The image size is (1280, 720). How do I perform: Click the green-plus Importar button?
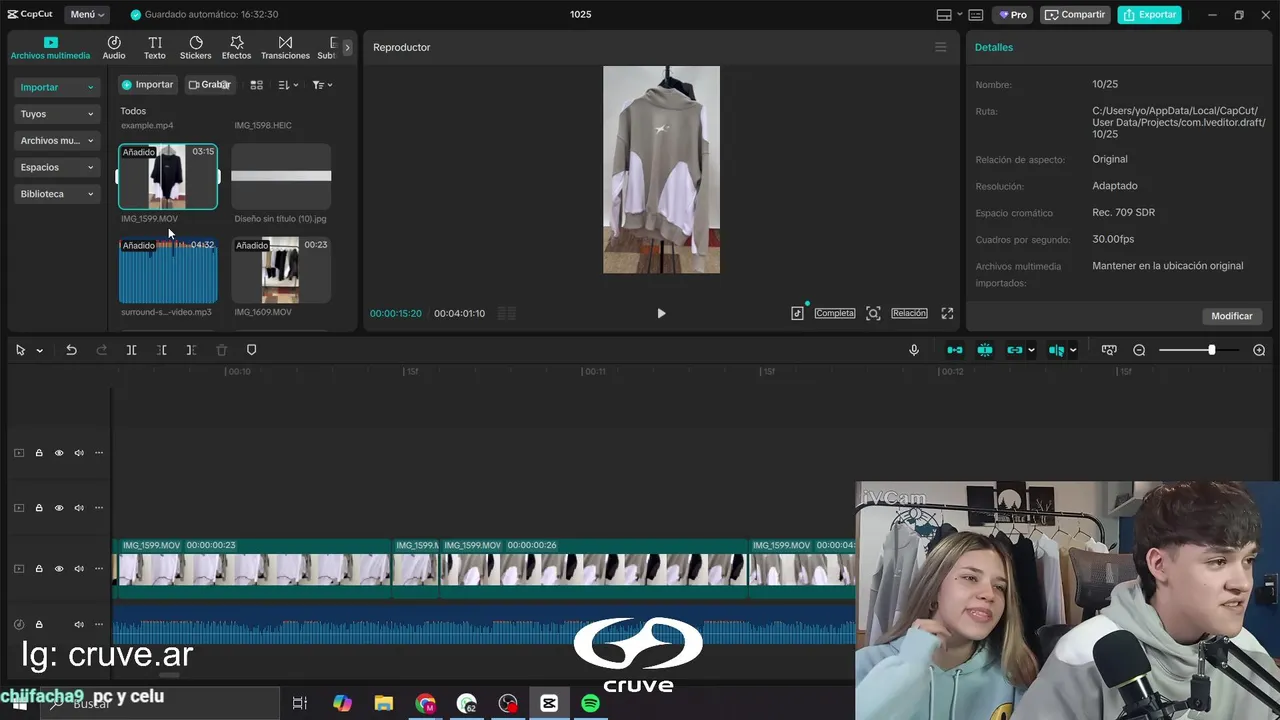click(x=147, y=85)
